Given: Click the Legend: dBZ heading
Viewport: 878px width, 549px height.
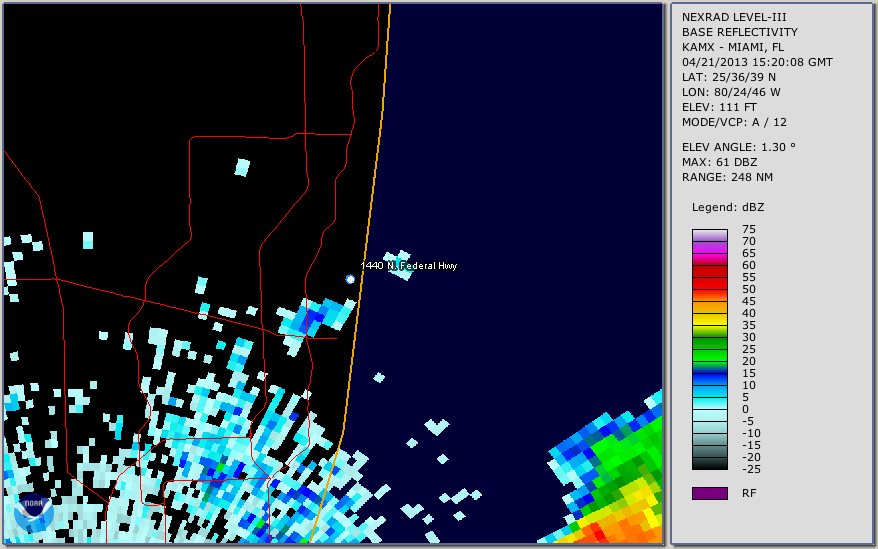Looking at the screenshot, I should (728, 207).
